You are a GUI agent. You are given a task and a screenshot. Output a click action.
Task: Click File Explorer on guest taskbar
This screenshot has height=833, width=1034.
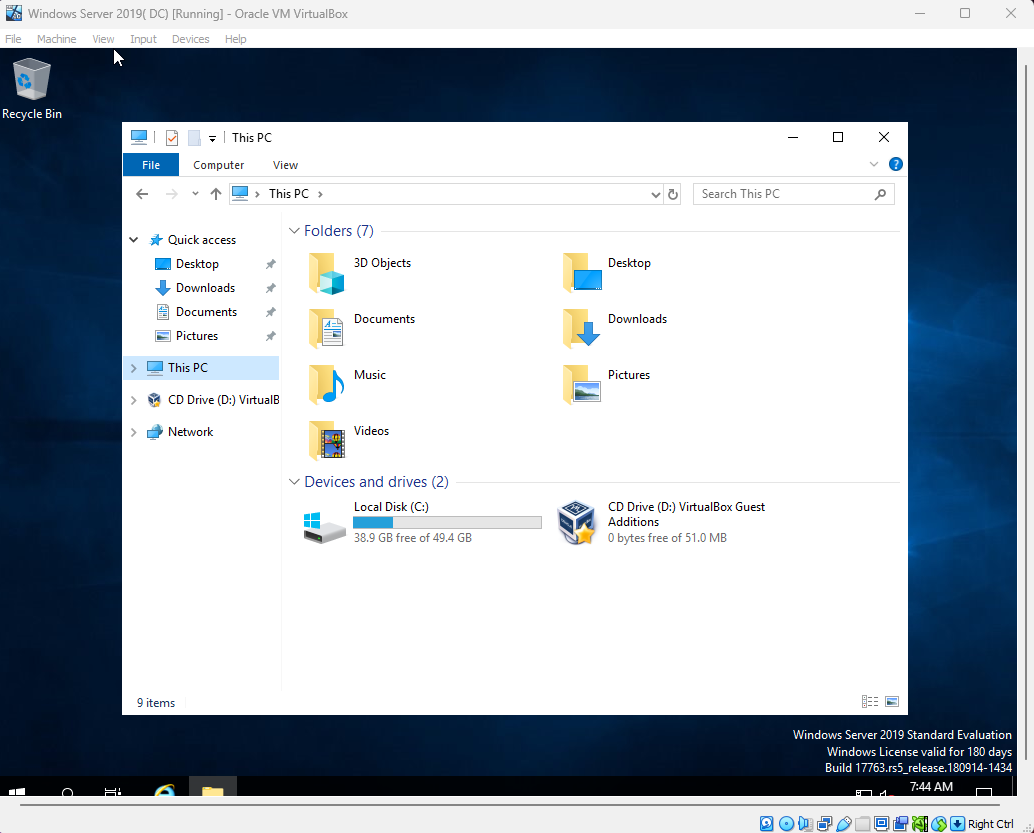click(x=212, y=788)
